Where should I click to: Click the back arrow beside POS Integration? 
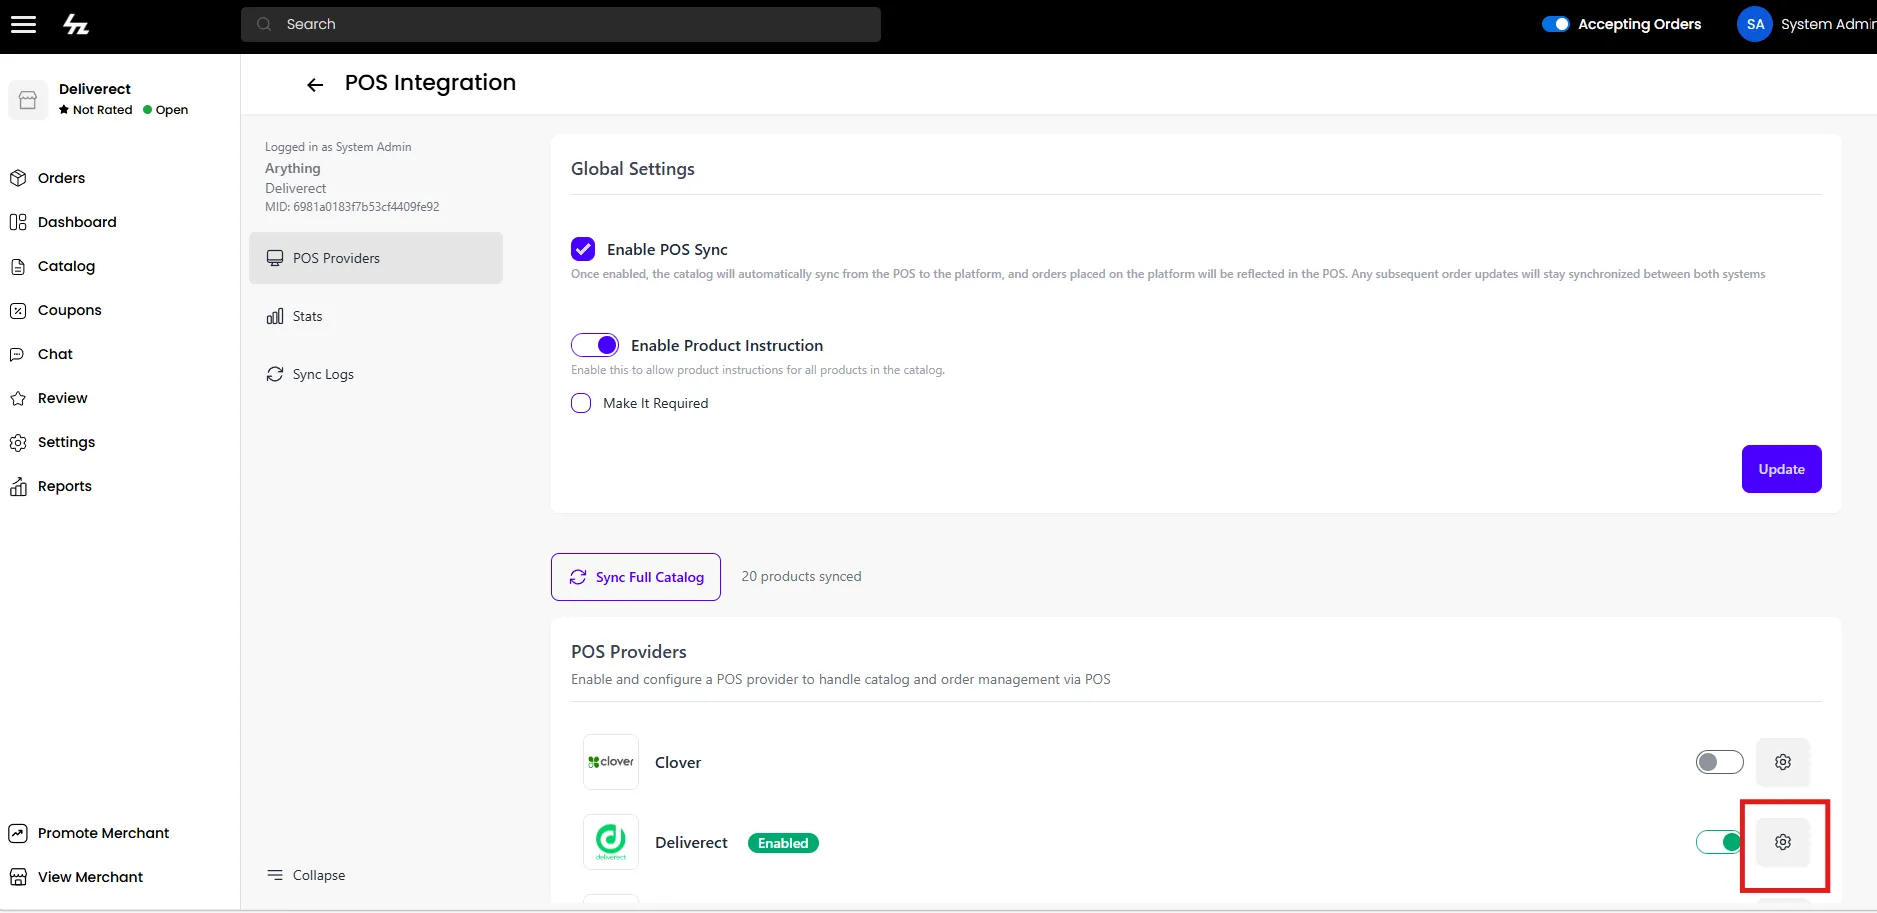[x=315, y=85]
